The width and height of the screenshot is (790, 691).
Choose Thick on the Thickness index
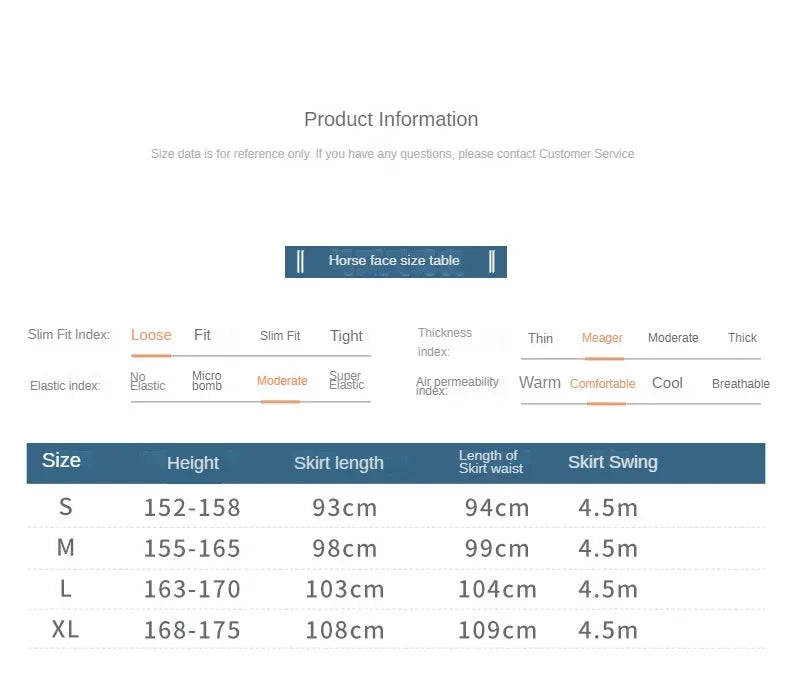coord(742,338)
